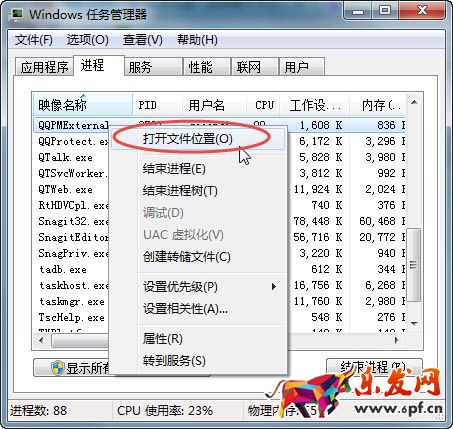Sort by the PID column header
This screenshot has height=429, width=453.
tap(157, 105)
